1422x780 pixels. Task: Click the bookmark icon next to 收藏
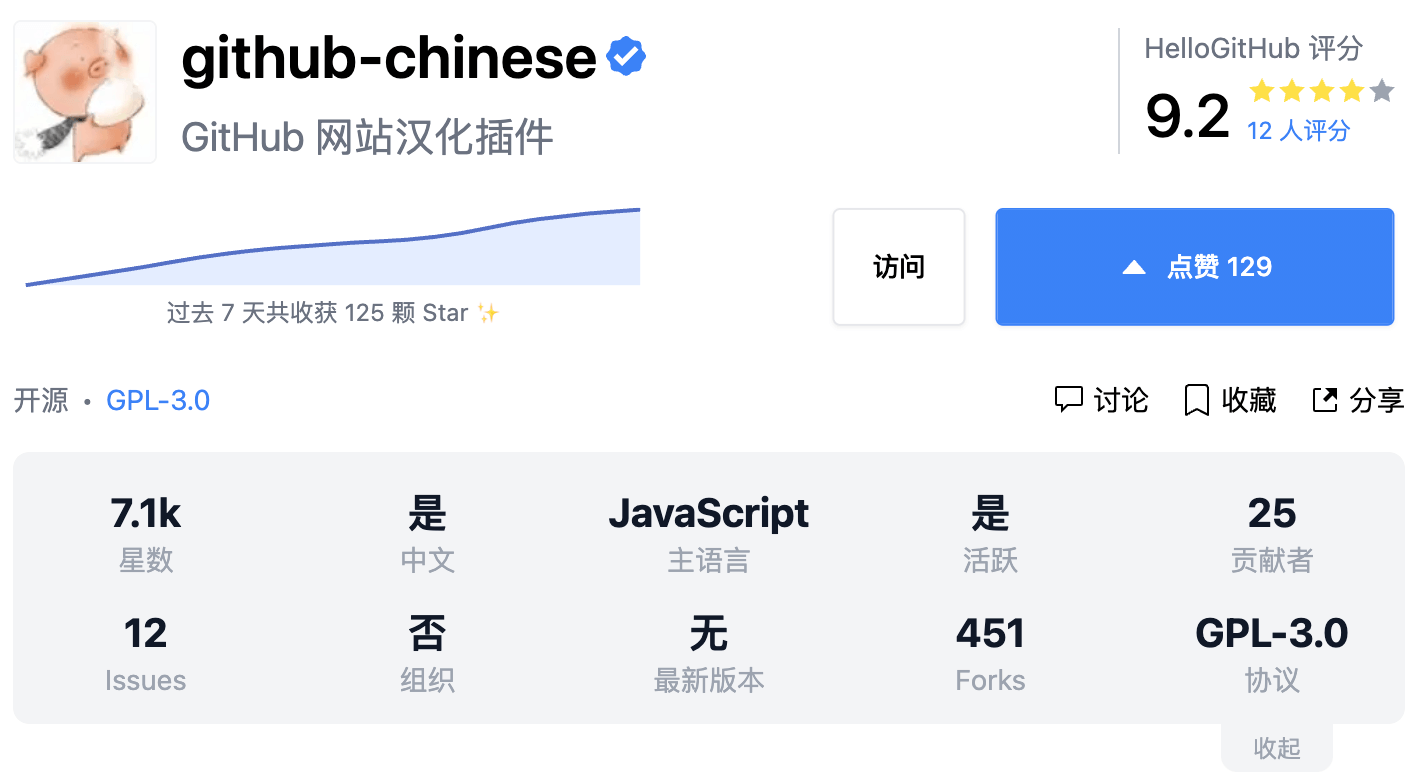[x=1196, y=399]
